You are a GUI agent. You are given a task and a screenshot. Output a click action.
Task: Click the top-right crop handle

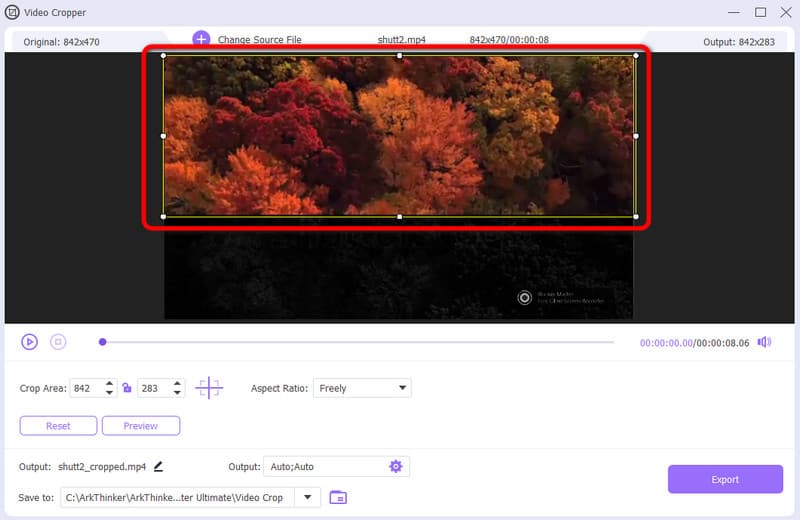click(x=636, y=56)
